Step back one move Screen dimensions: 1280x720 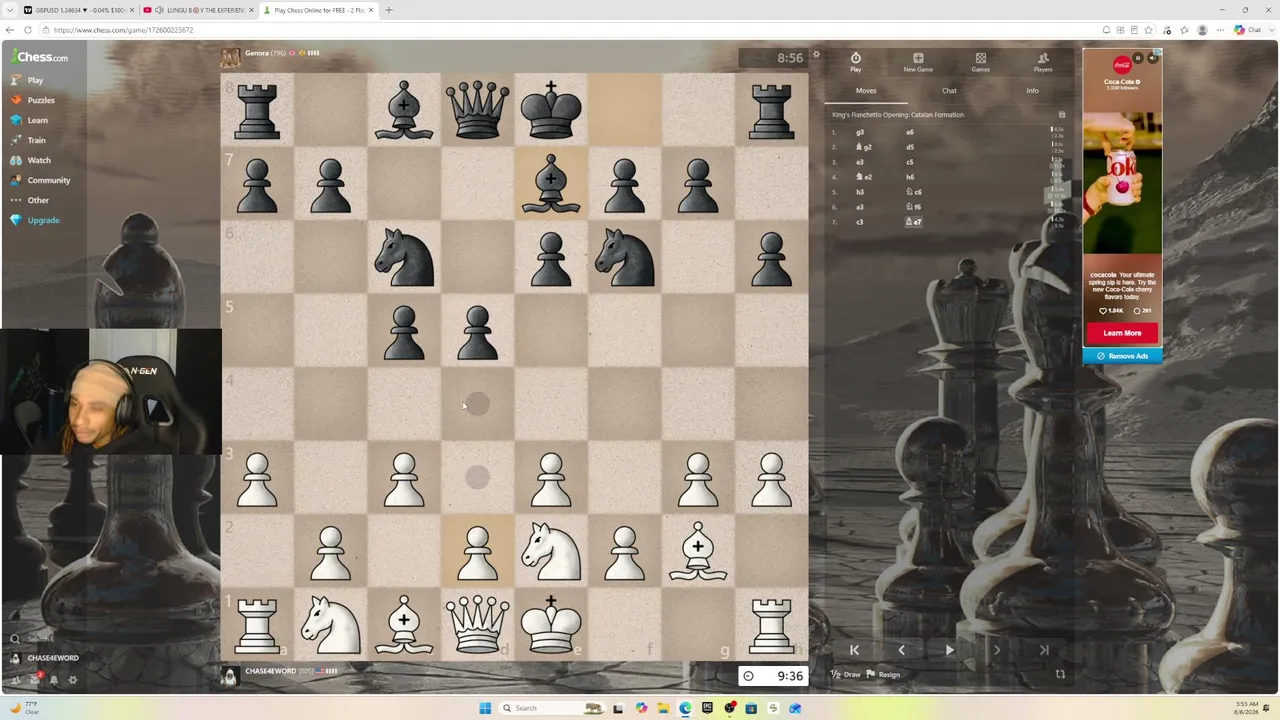(x=901, y=650)
